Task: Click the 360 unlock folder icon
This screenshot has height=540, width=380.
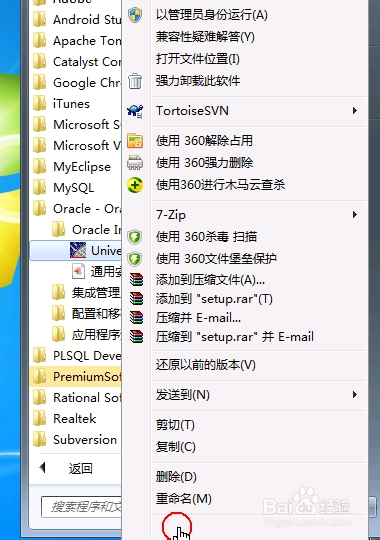Action: point(135,141)
